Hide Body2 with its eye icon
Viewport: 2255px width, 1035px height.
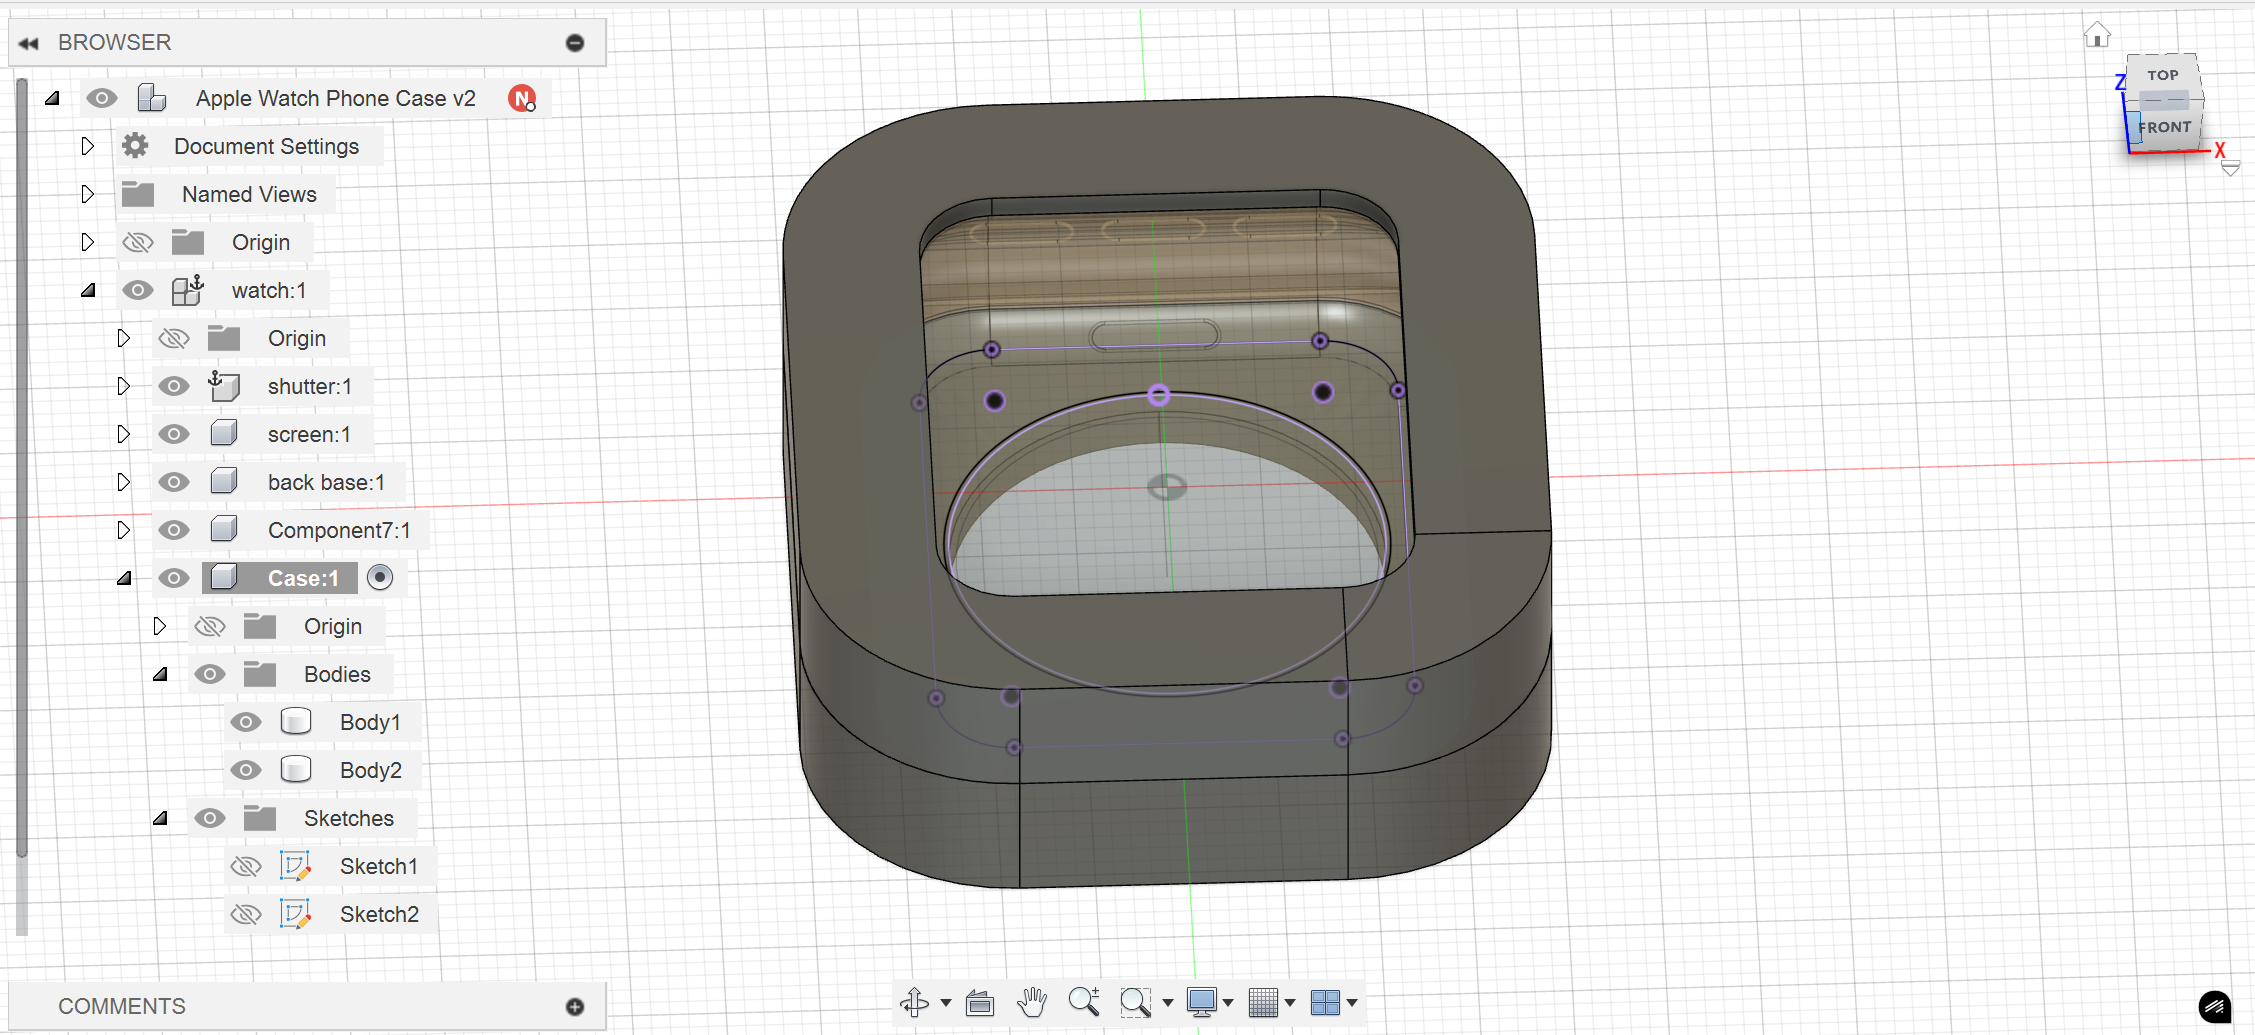coord(246,770)
